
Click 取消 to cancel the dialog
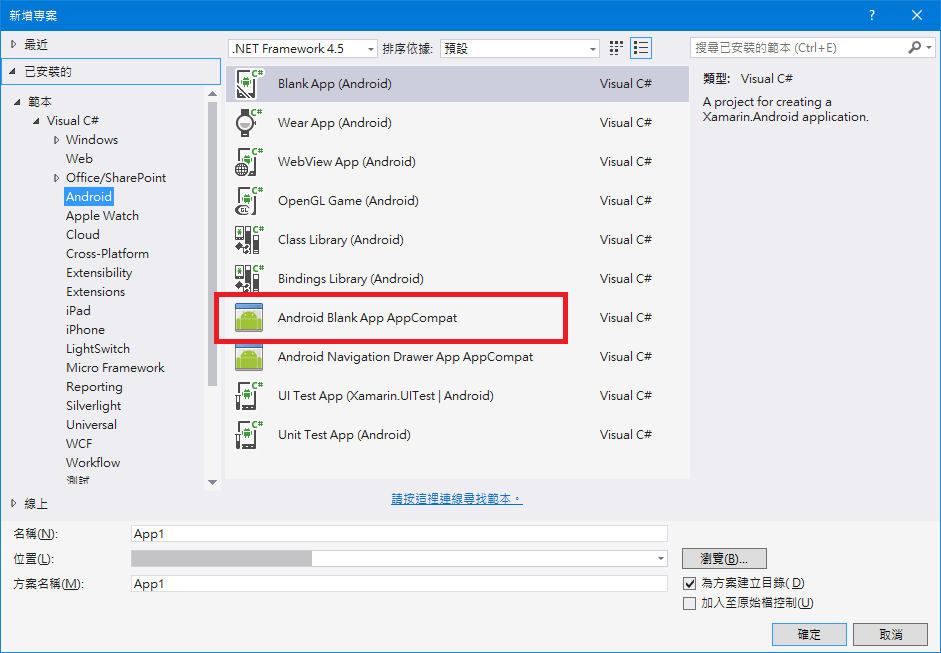click(x=891, y=634)
